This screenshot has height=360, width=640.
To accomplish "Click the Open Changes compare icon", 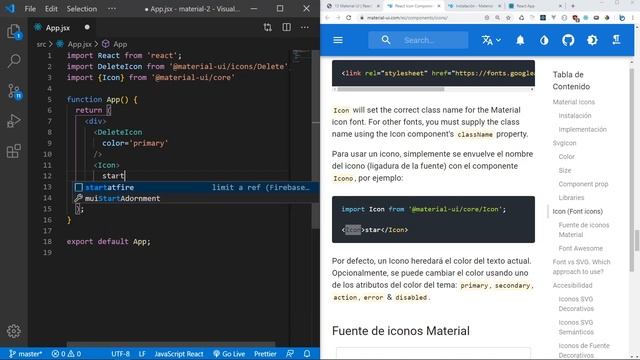I will tap(267, 27).
